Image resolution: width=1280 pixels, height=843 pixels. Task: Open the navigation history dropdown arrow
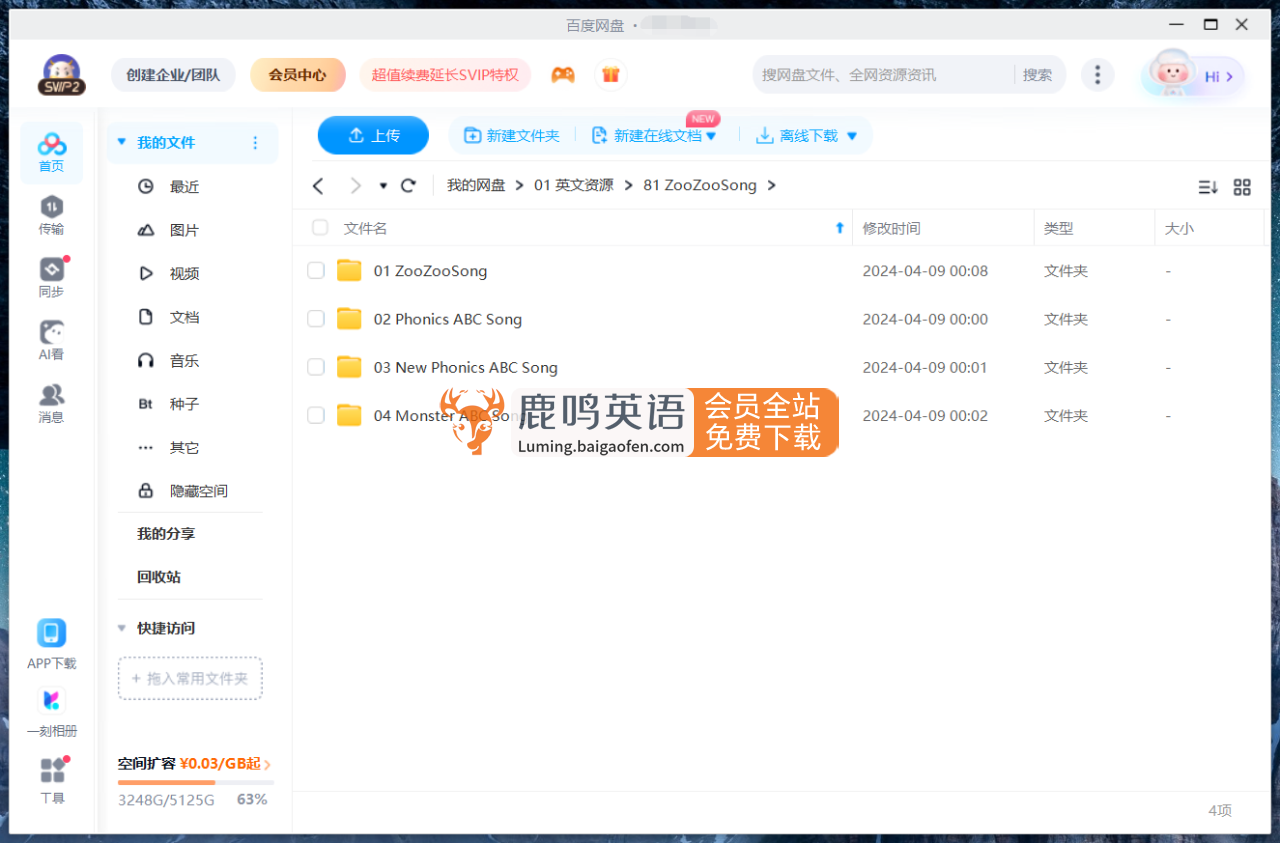coord(383,186)
